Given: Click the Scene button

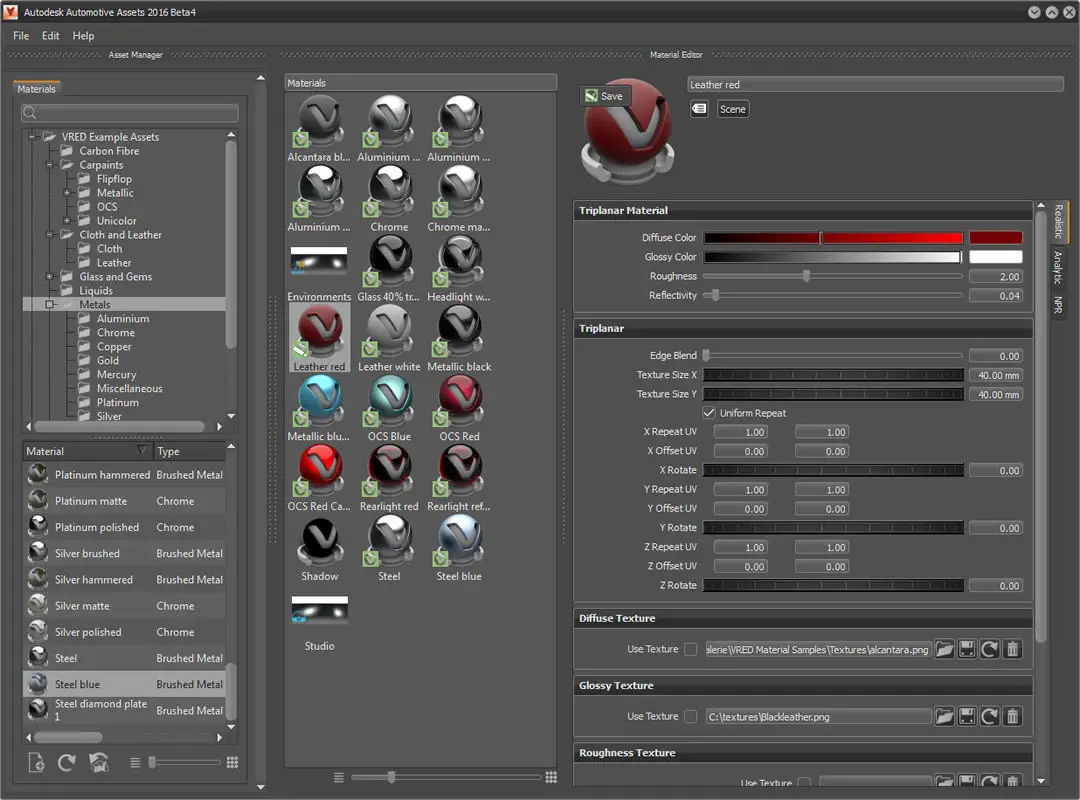Looking at the screenshot, I should (x=733, y=109).
